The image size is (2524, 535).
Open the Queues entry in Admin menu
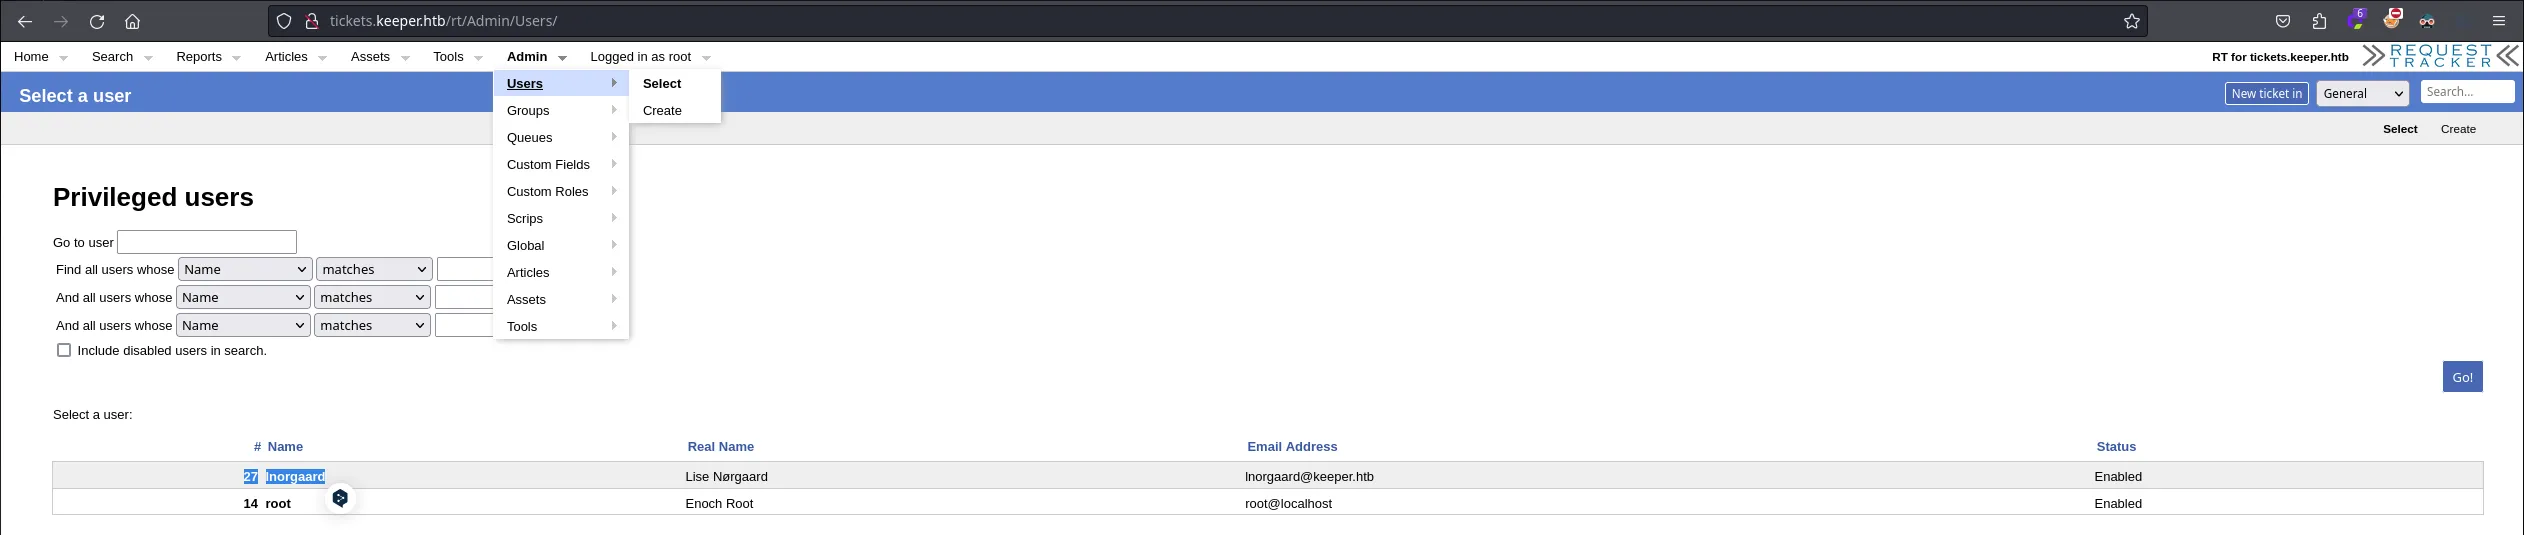[529, 138]
